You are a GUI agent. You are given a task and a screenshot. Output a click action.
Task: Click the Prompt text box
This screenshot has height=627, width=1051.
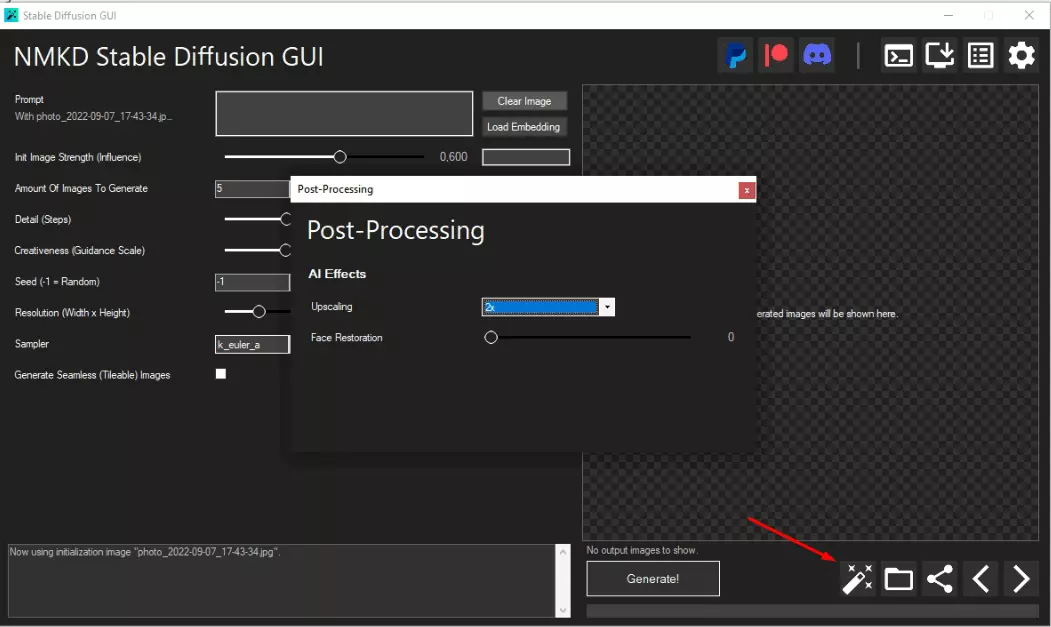(344, 113)
